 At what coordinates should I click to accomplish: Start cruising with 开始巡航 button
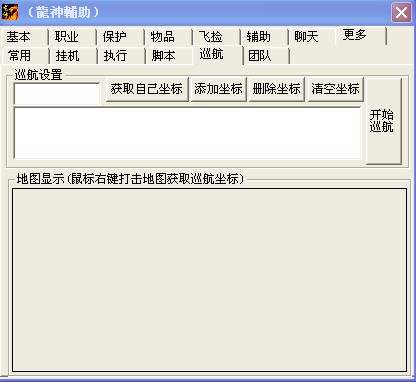384,121
